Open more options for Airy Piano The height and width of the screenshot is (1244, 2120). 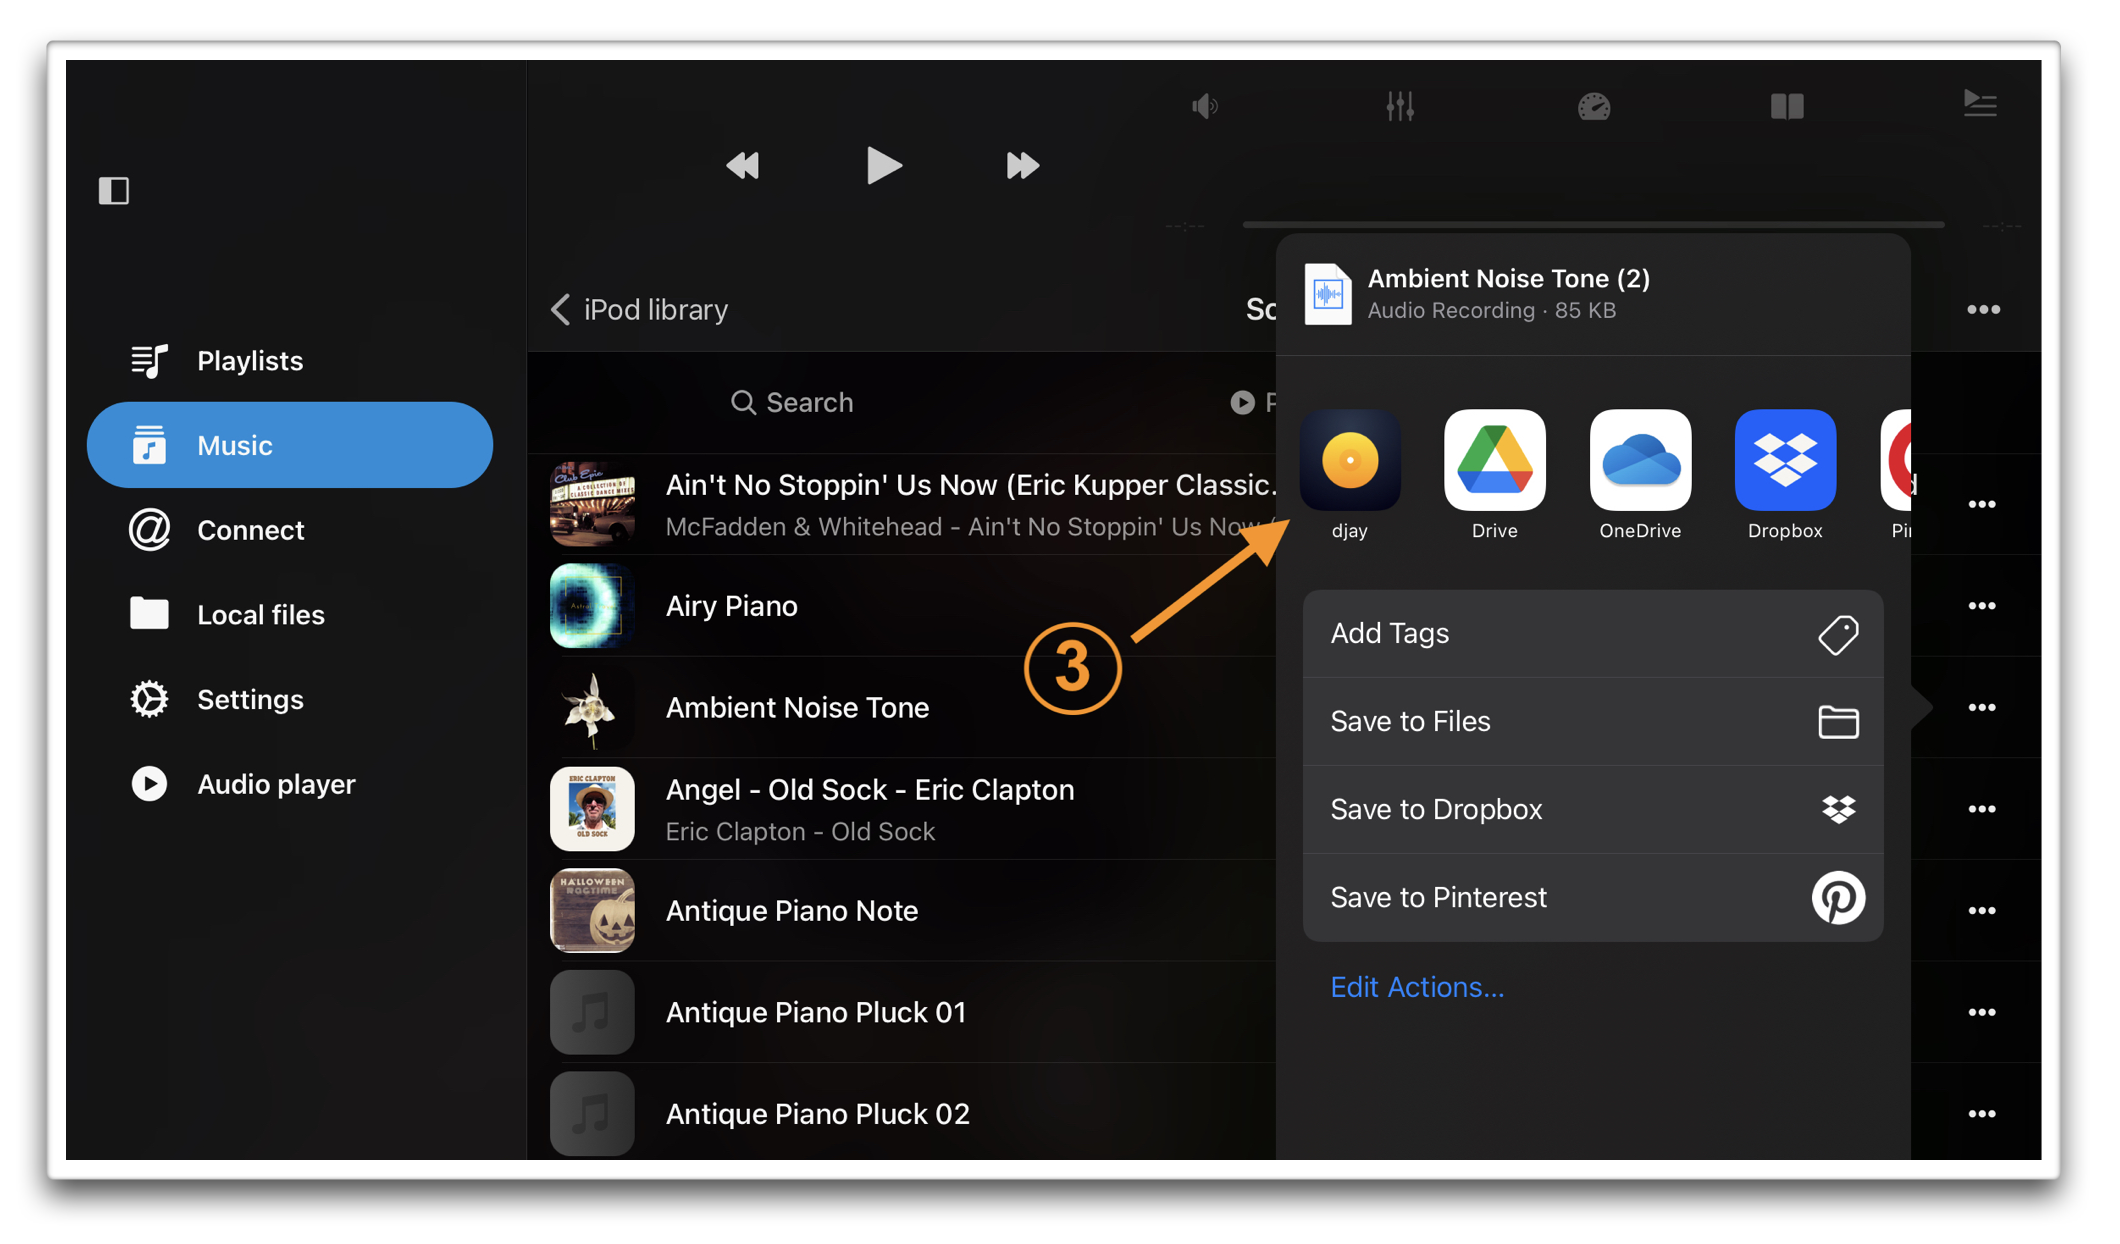coord(1982,606)
